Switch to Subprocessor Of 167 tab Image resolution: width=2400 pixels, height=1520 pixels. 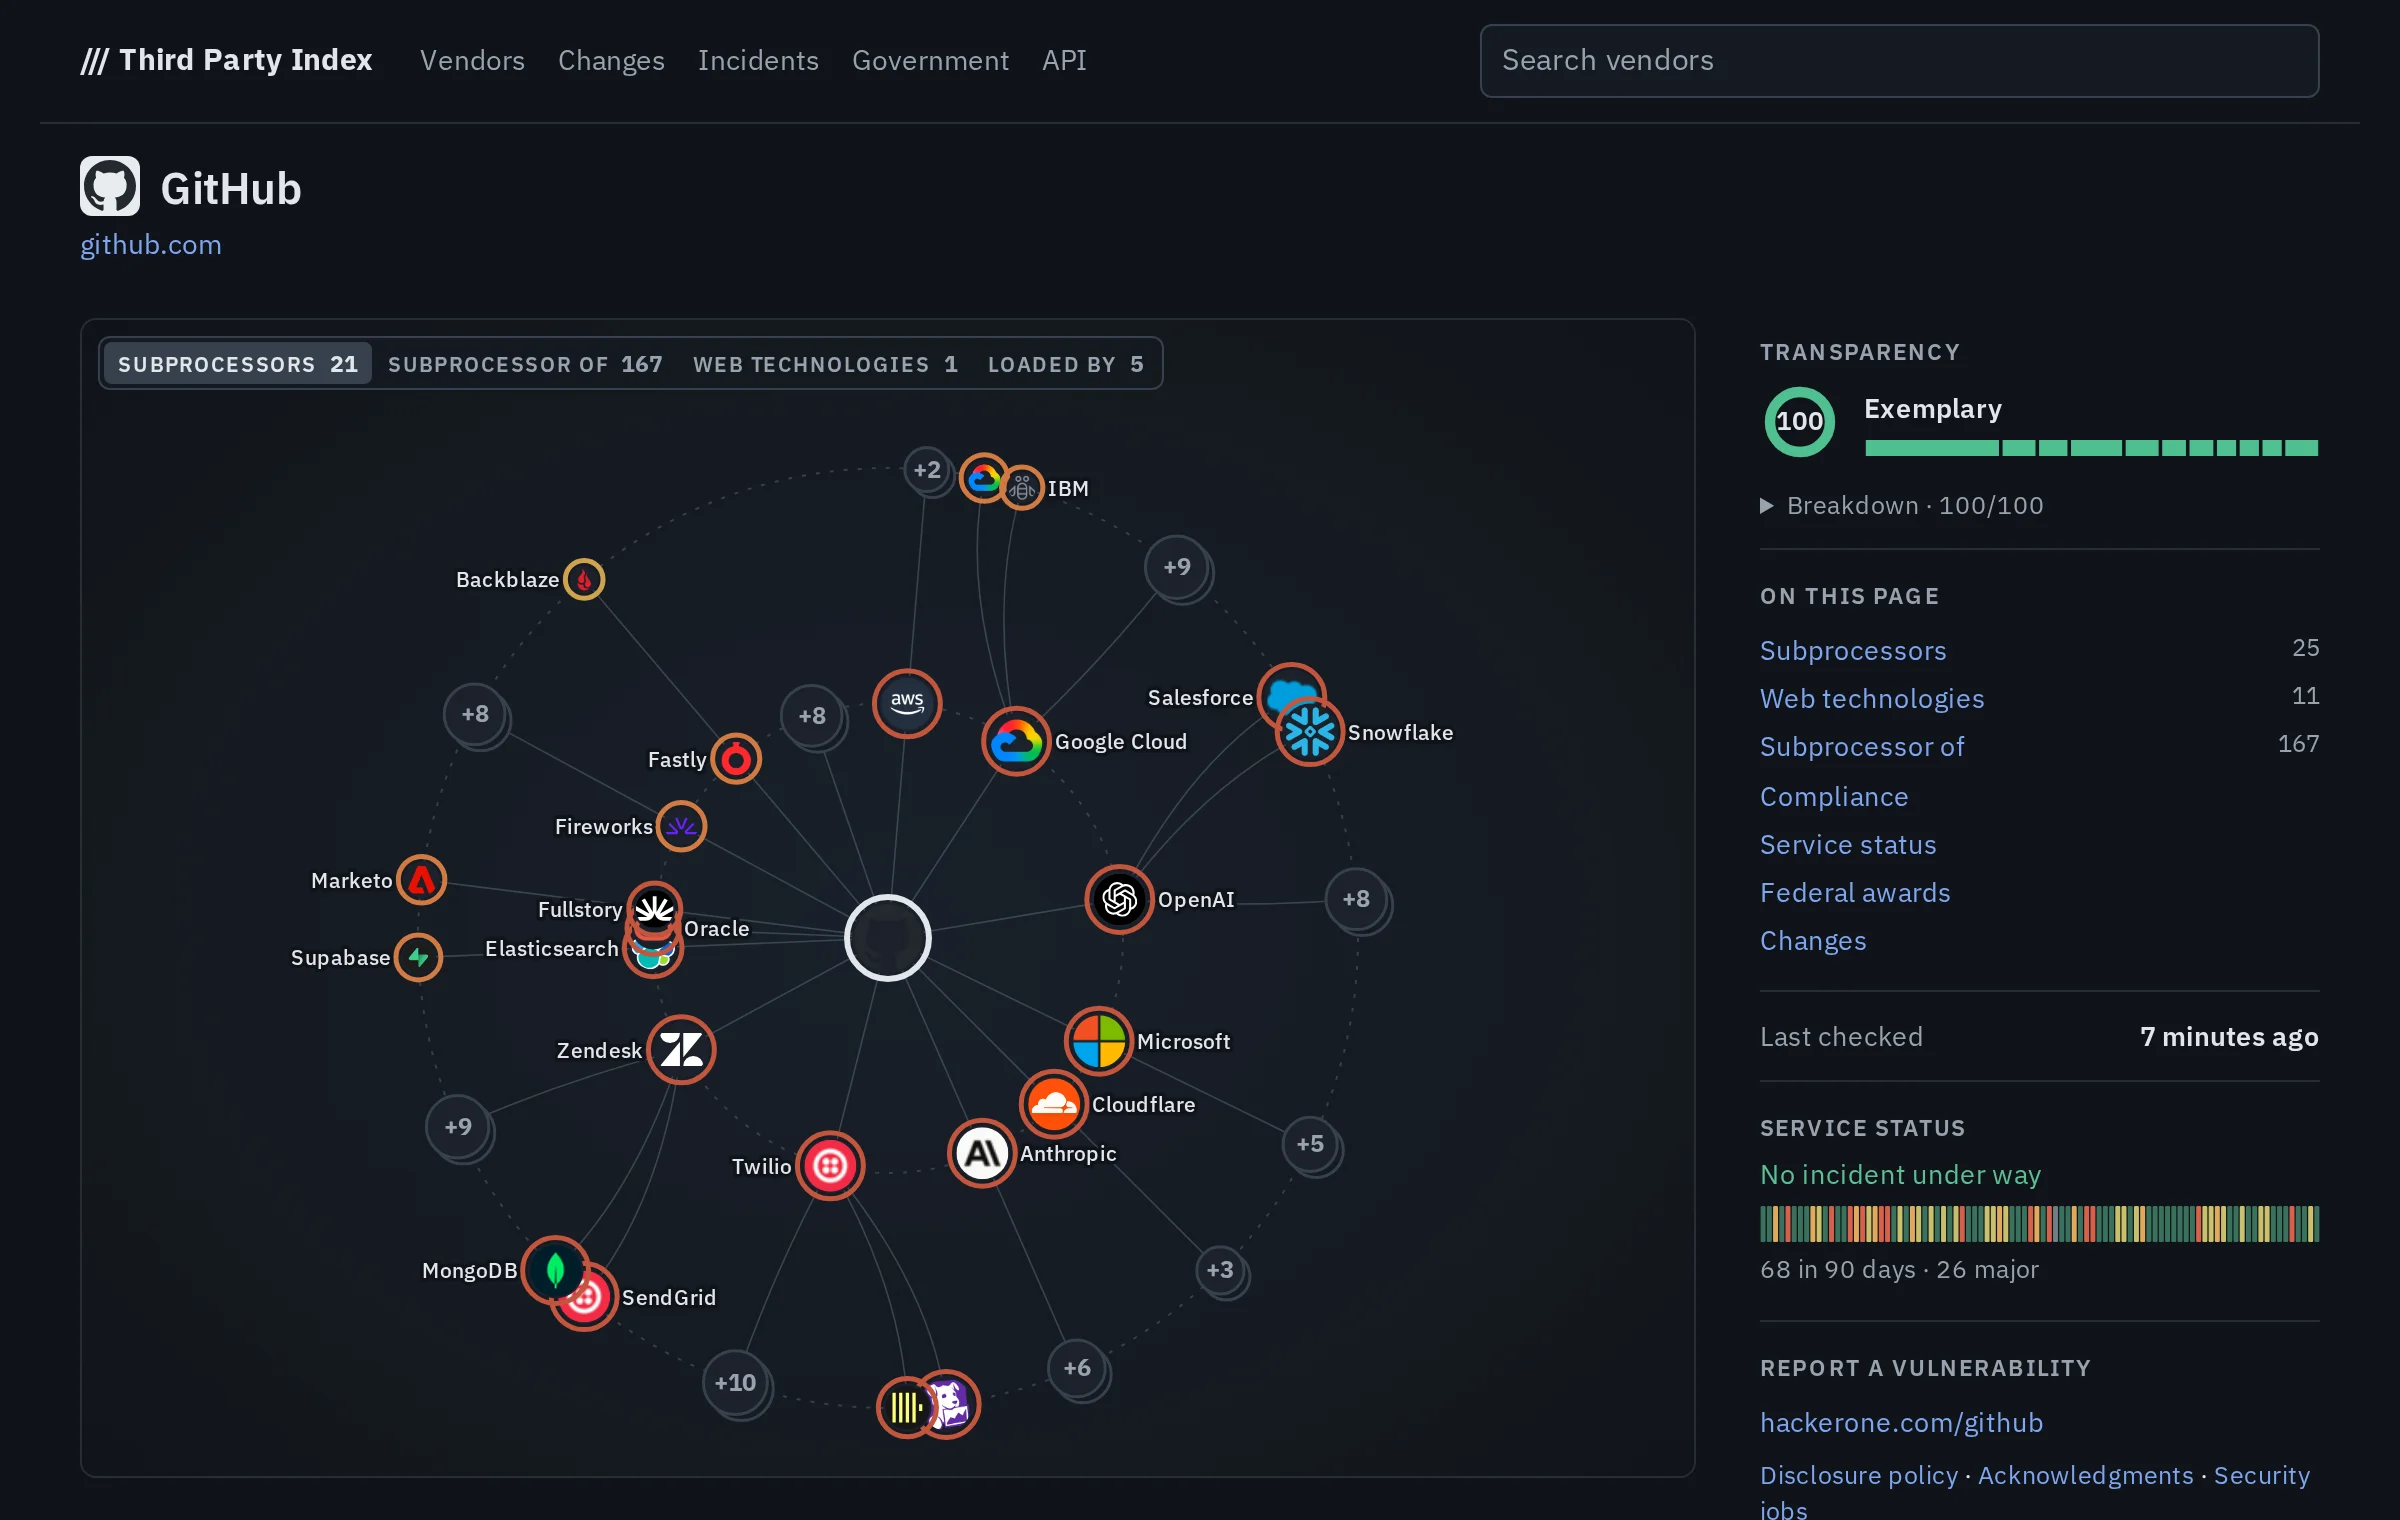525,364
